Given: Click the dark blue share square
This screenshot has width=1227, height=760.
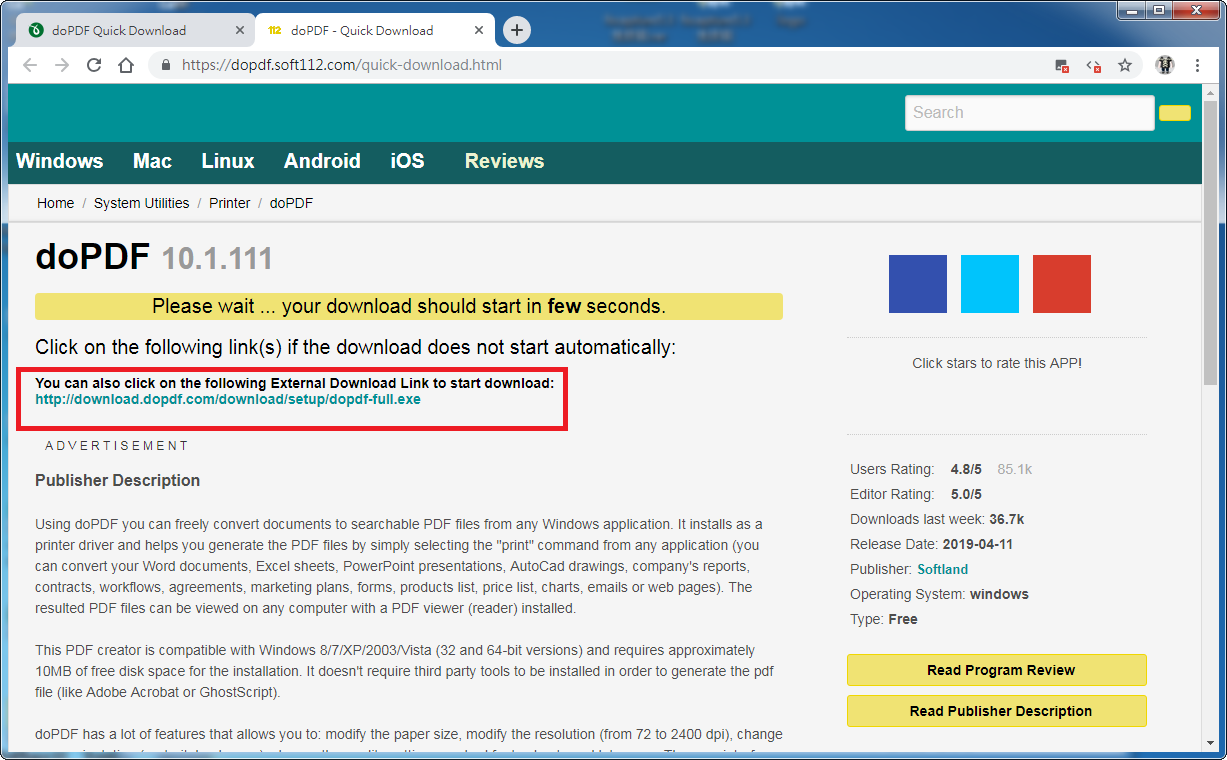Looking at the screenshot, I should tap(918, 284).
